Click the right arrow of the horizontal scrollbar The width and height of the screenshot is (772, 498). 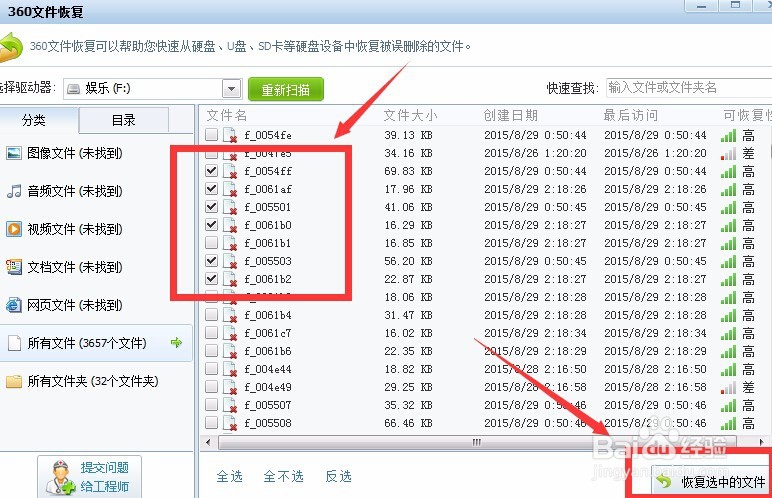pyautogui.click(x=762, y=442)
